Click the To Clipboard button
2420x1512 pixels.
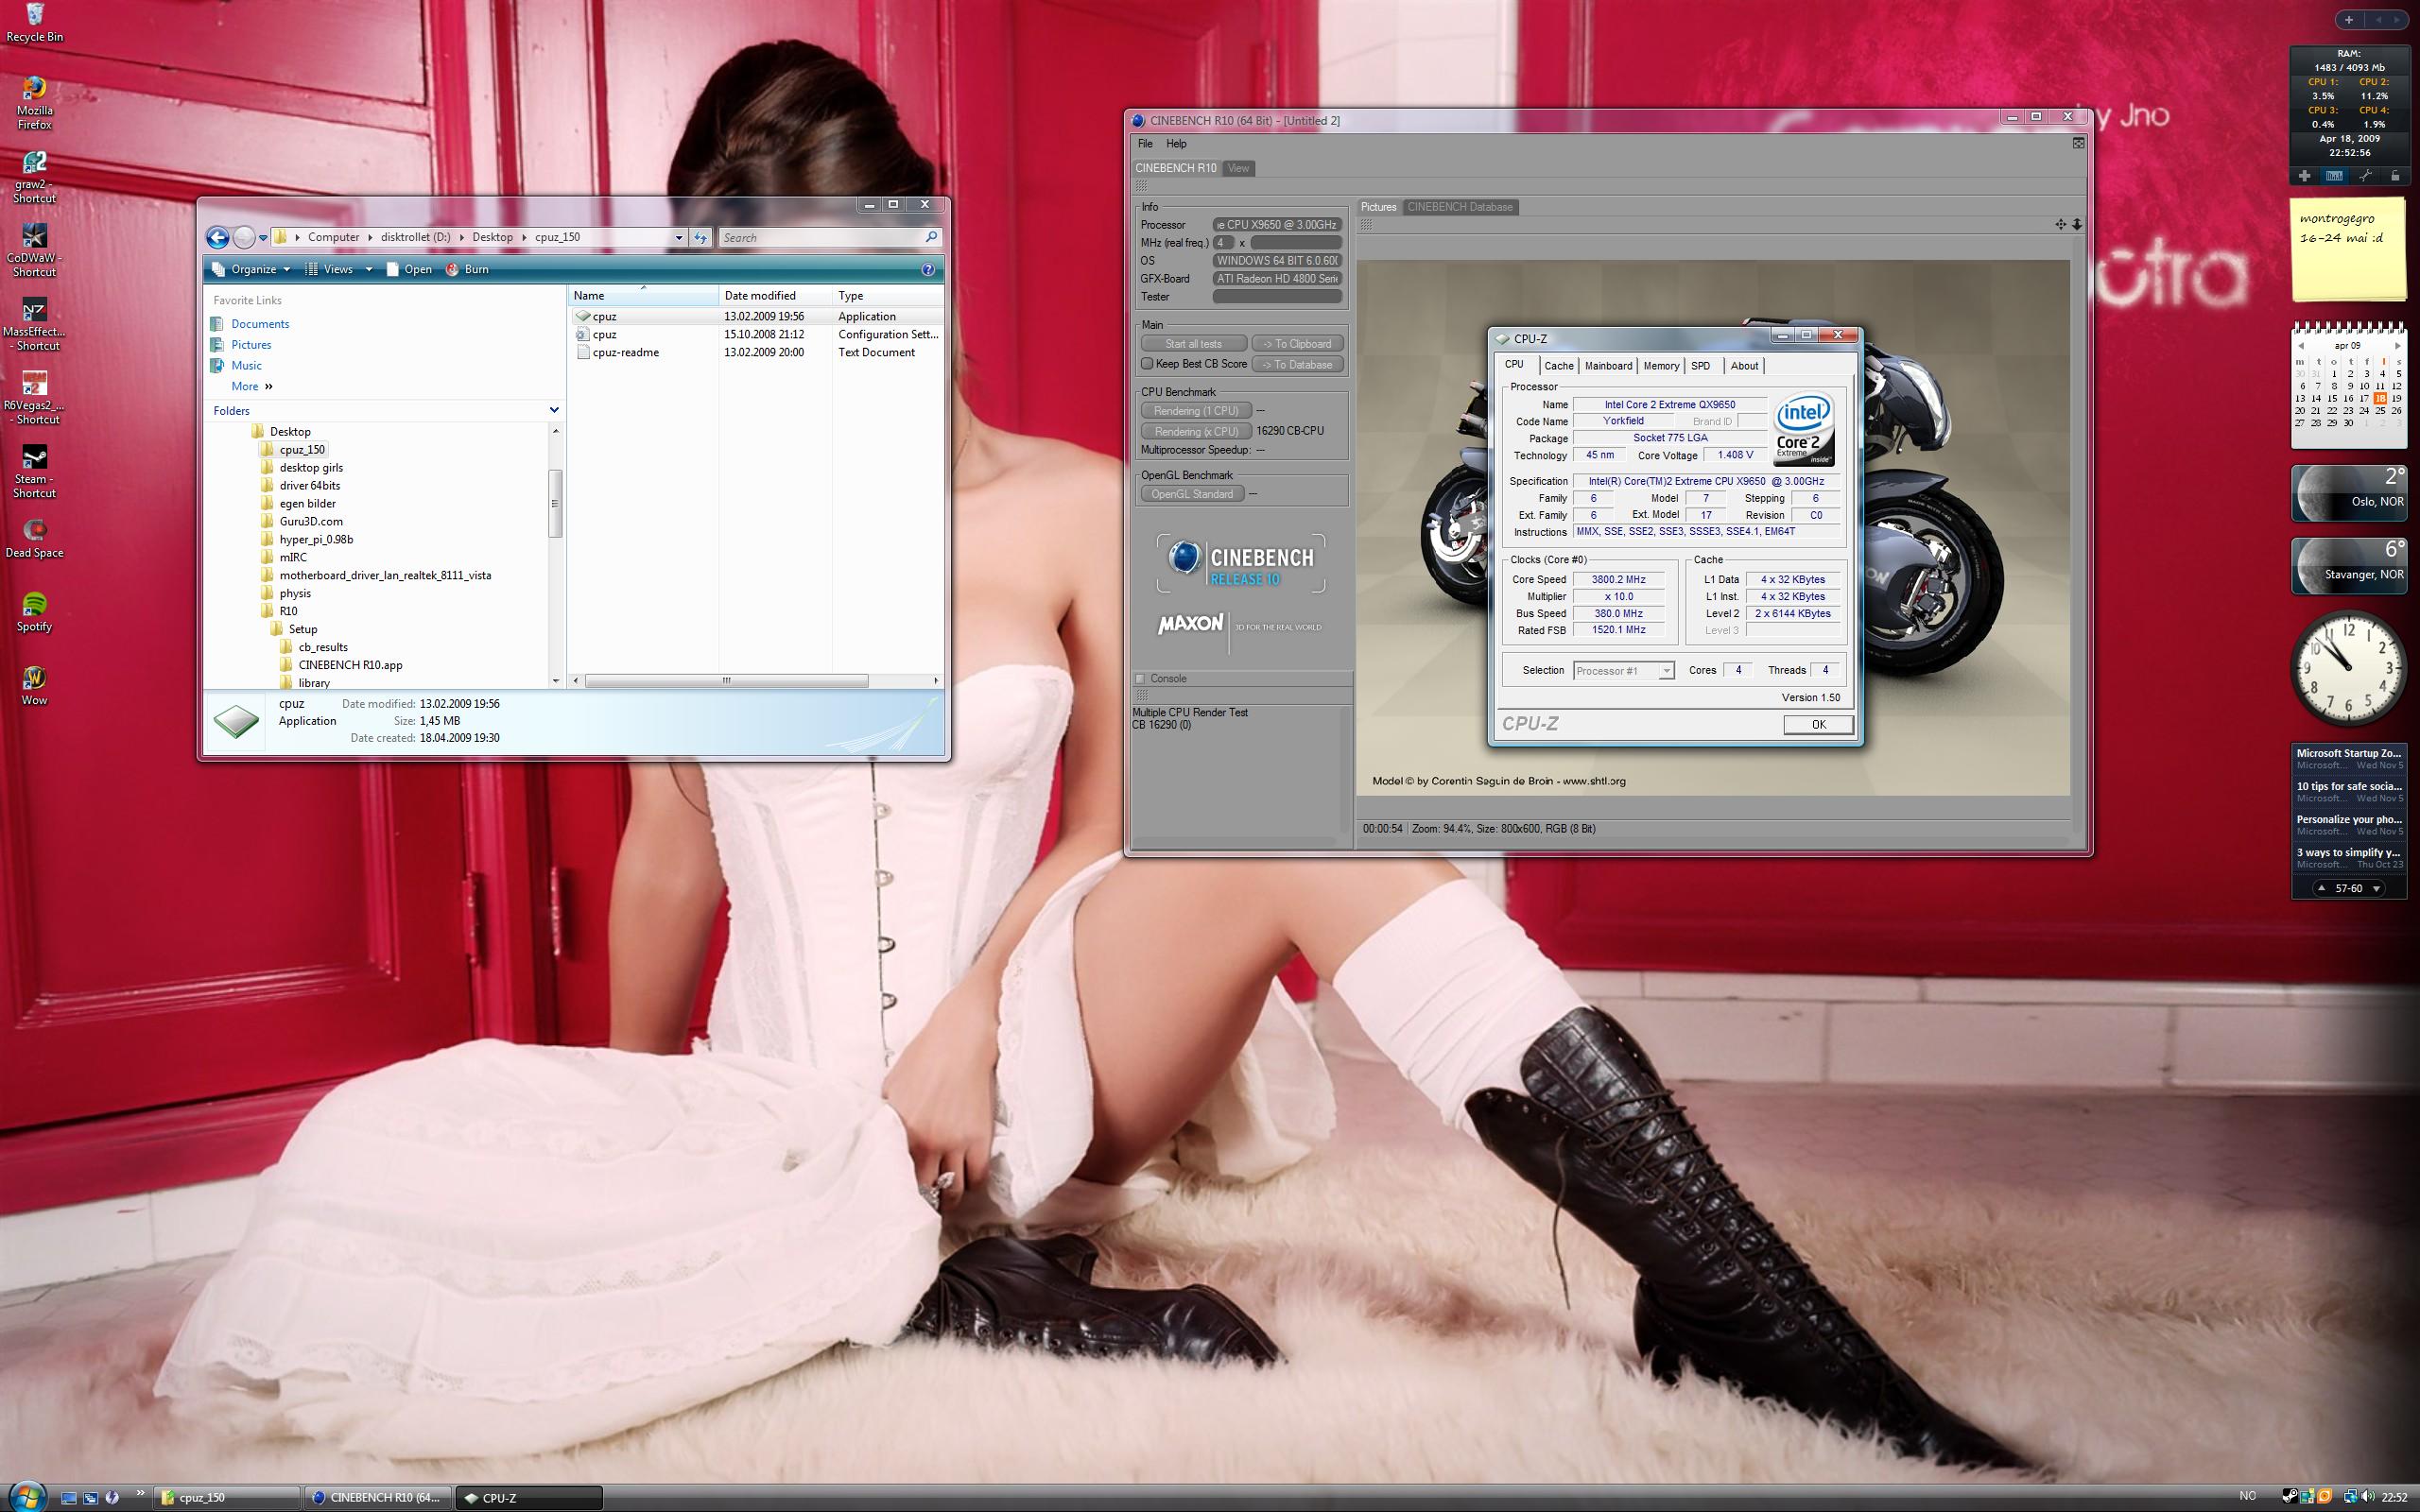coord(1296,344)
